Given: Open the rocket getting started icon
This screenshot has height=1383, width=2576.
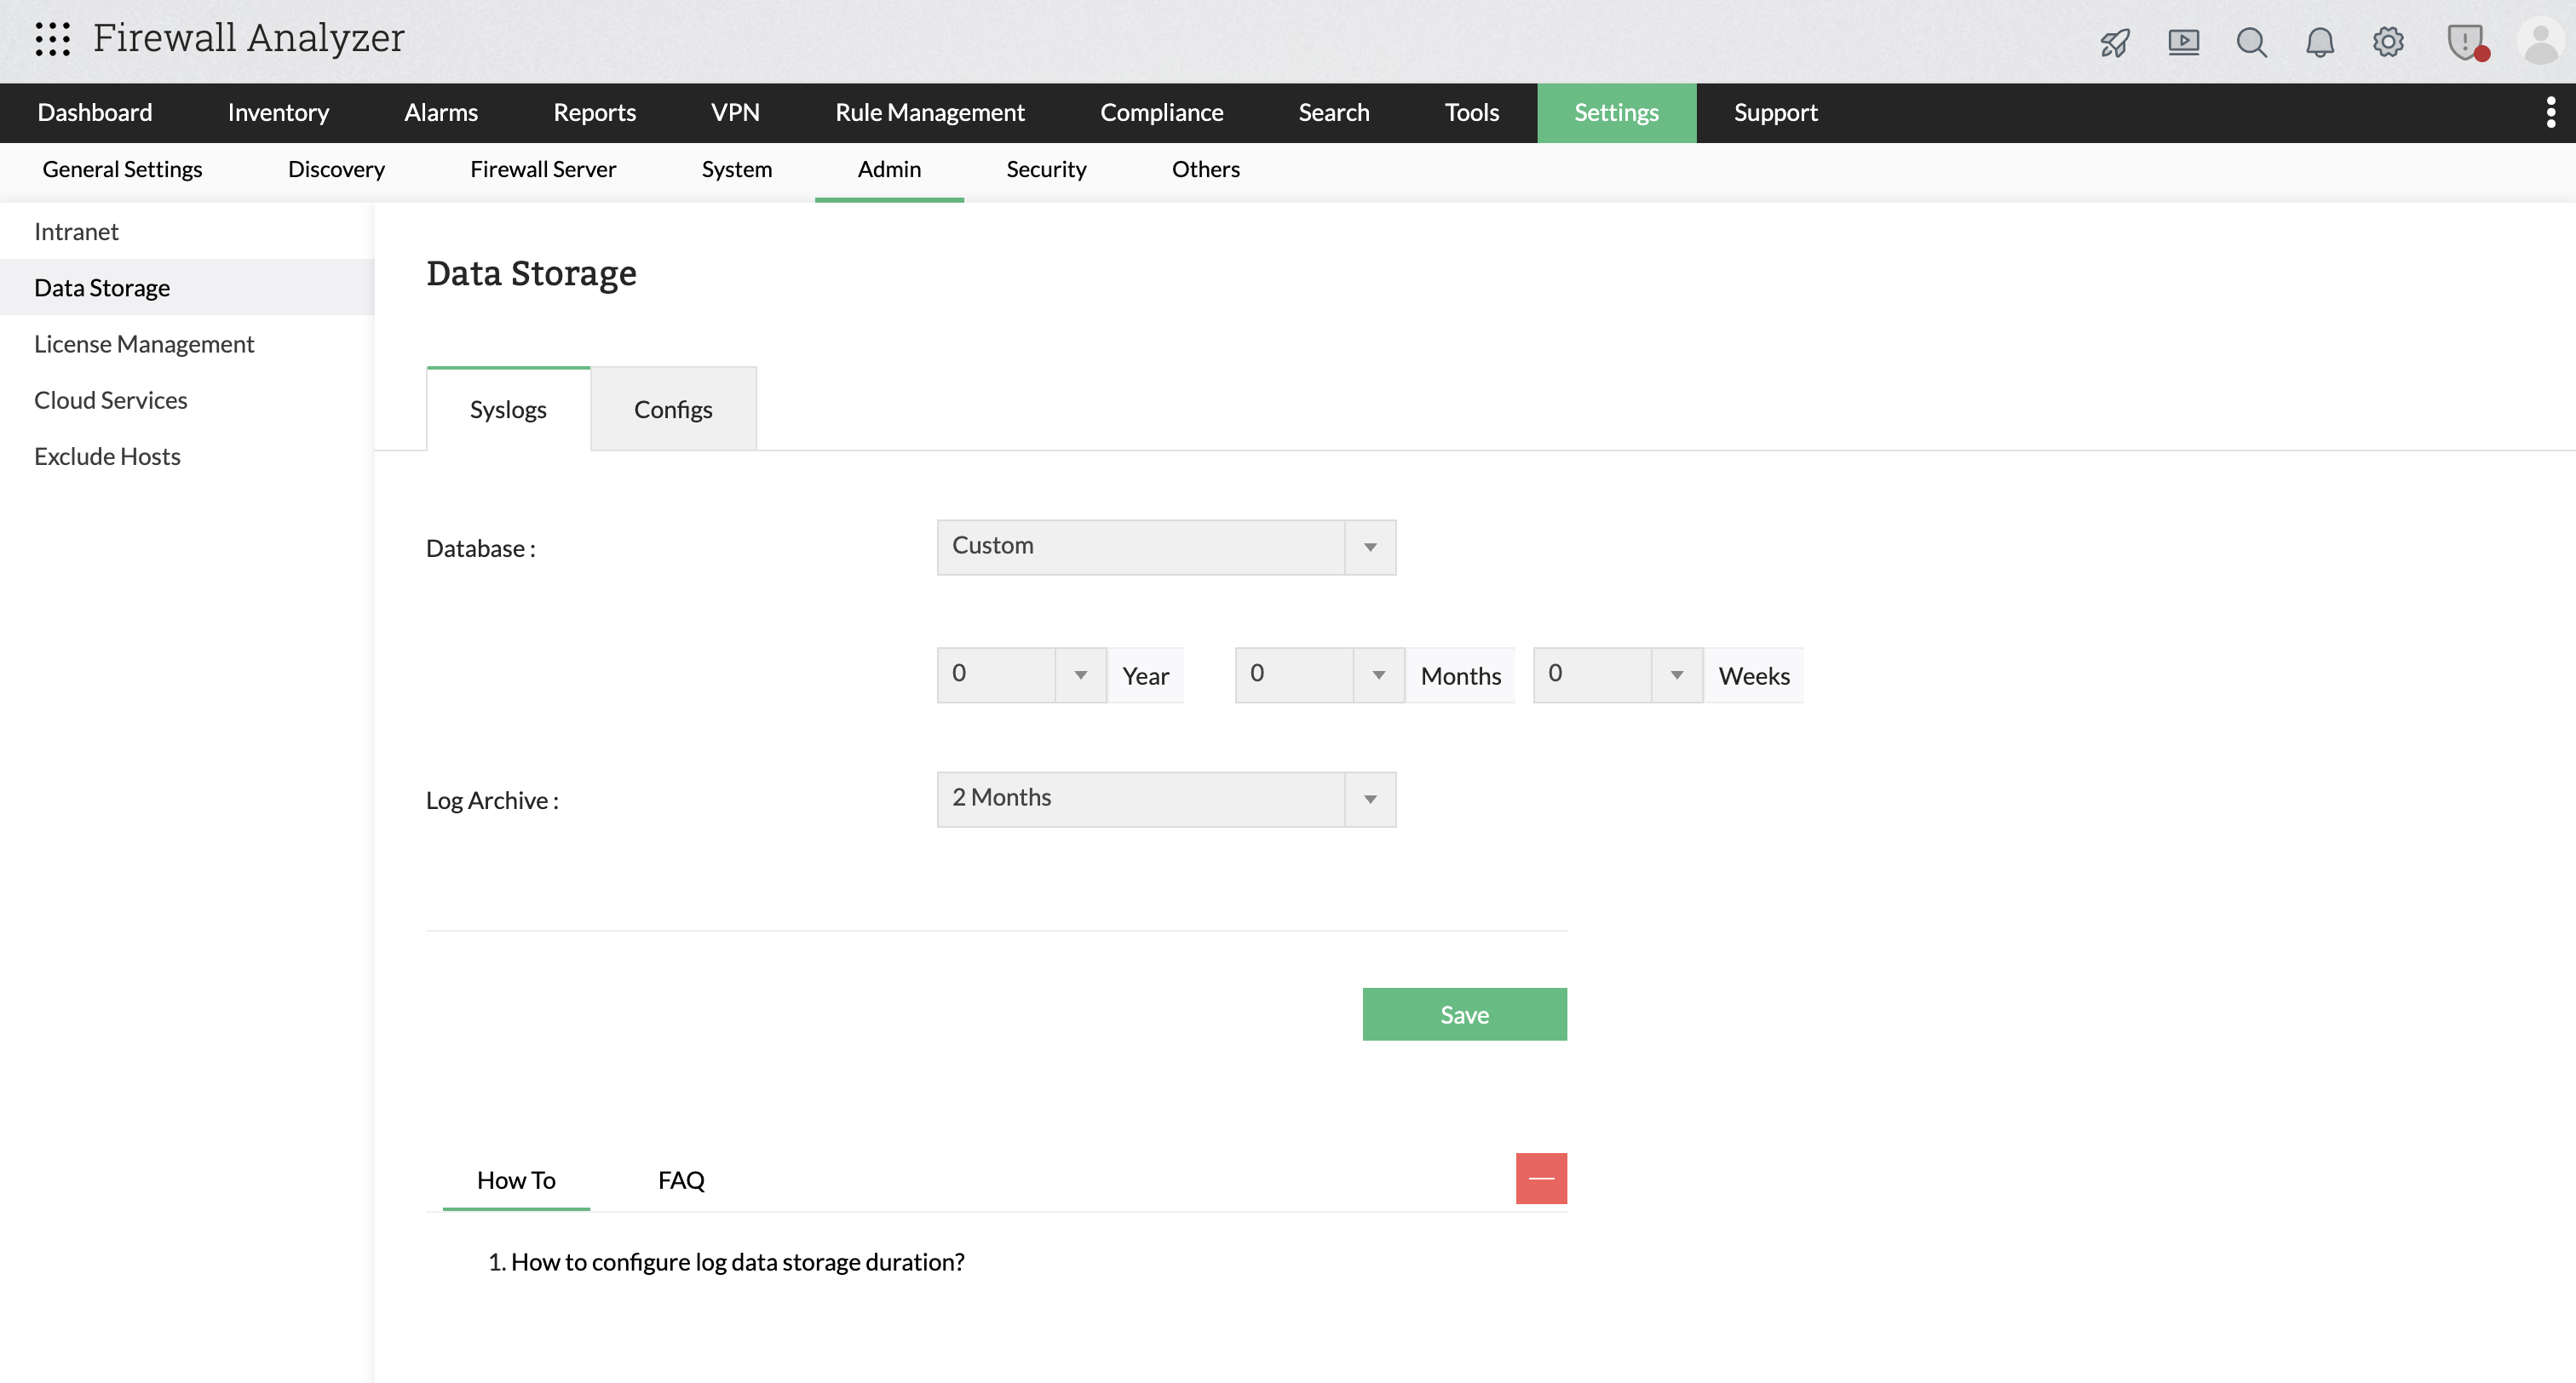Looking at the screenshot, I should click(x=2116, y=42).
